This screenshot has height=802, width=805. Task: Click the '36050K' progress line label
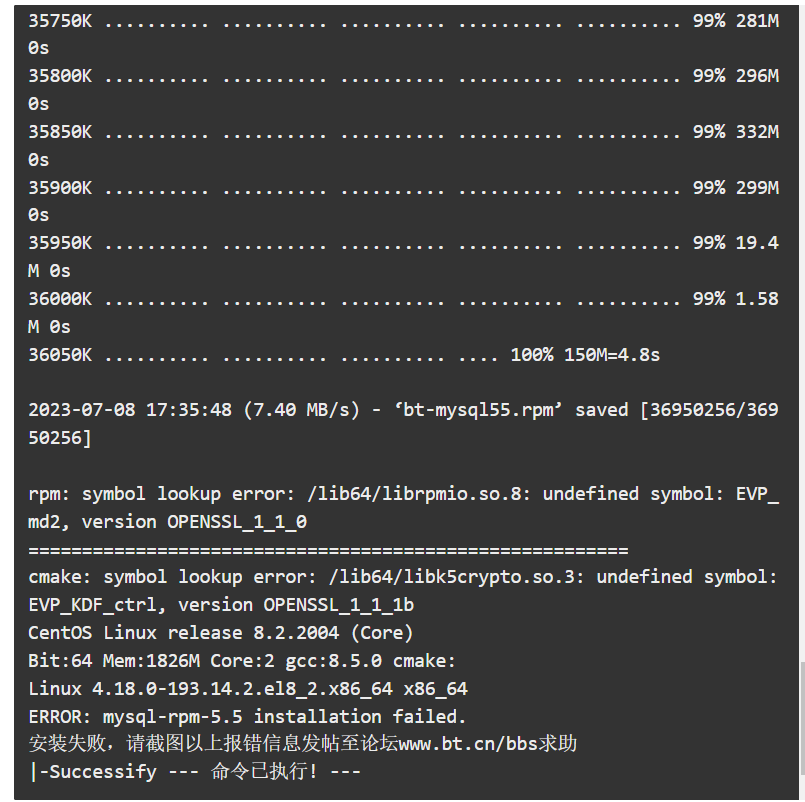(x=60, y=355)
